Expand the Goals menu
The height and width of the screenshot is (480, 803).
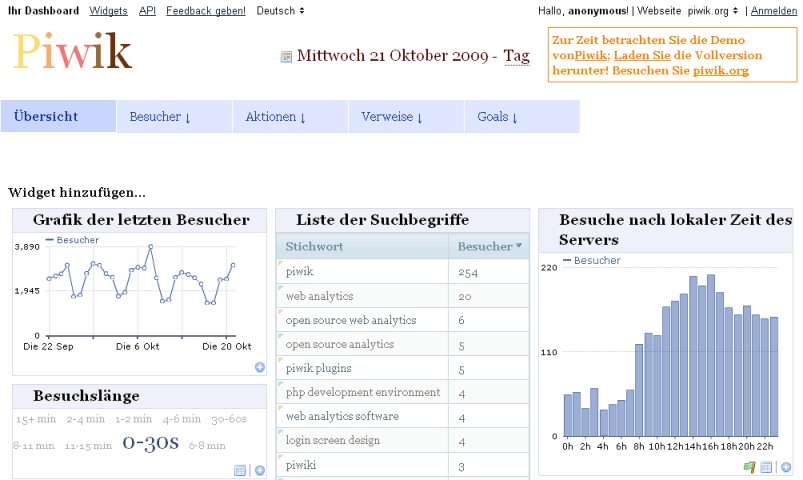(522, 117)
